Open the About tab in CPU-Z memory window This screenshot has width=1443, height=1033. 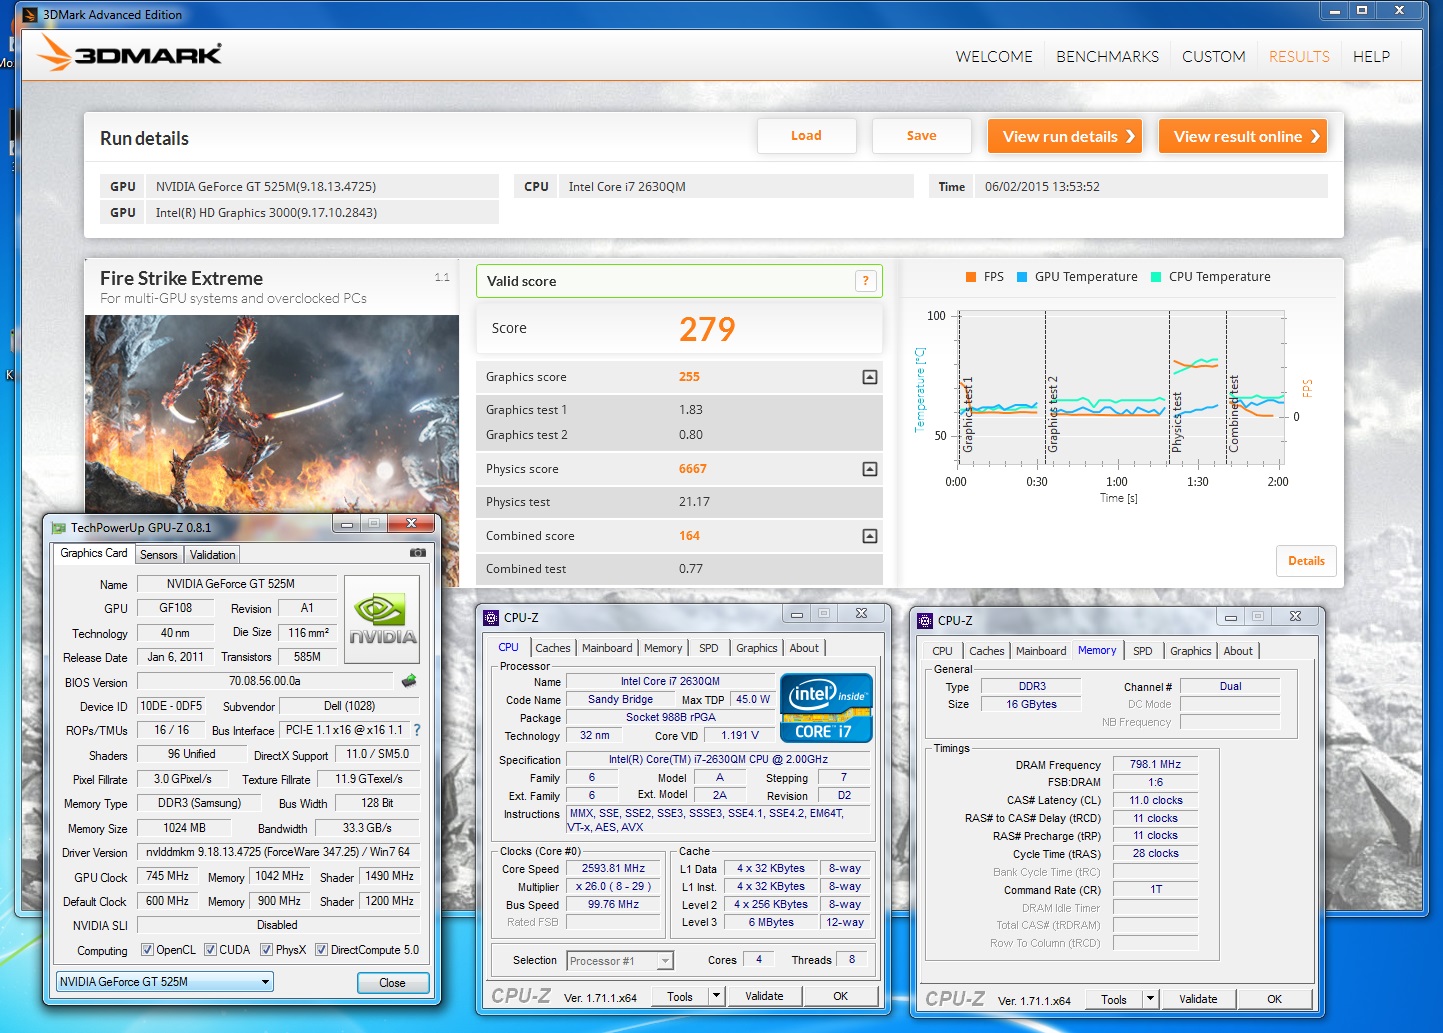pyautogui.click(x=1238, y=651)
